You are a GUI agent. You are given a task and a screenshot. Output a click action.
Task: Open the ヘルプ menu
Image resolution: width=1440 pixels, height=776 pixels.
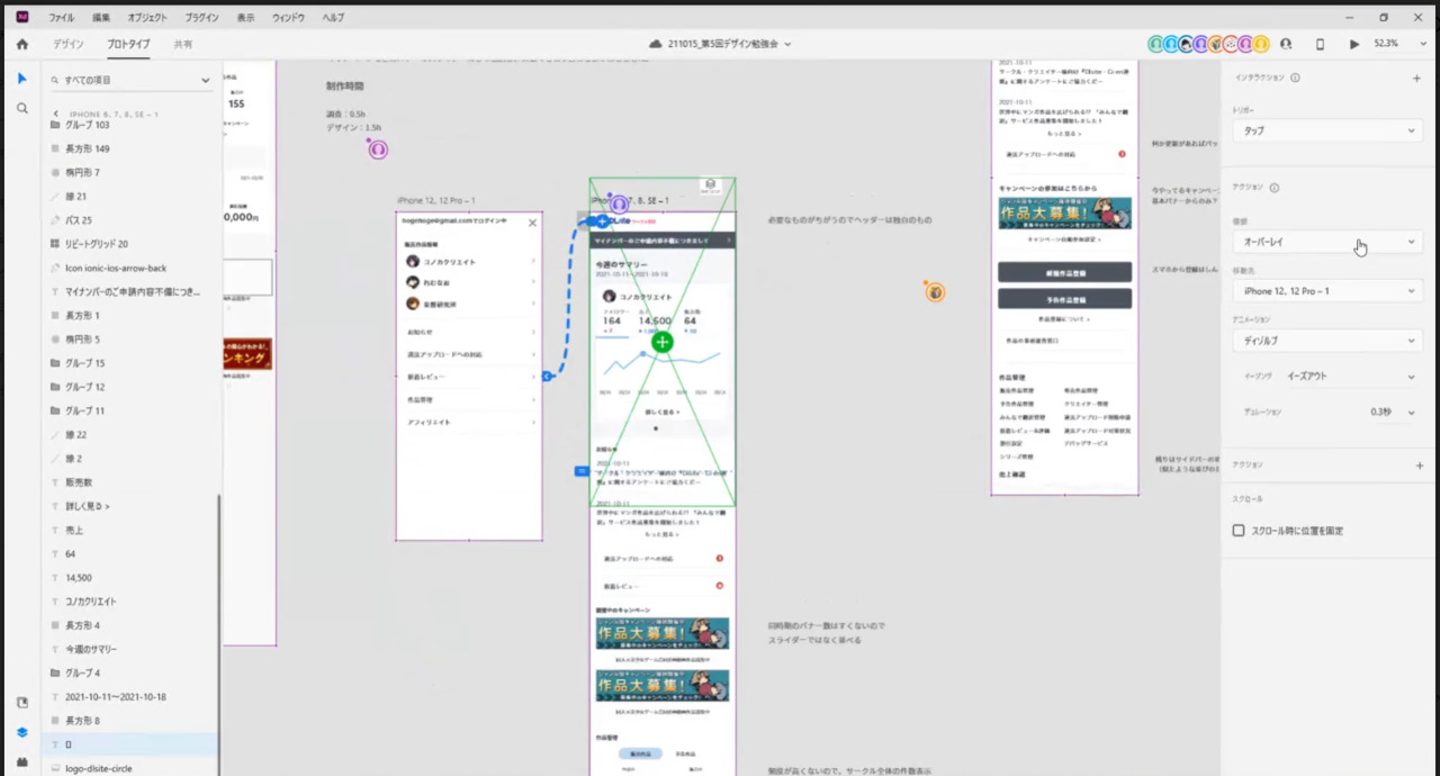point(333,18)
